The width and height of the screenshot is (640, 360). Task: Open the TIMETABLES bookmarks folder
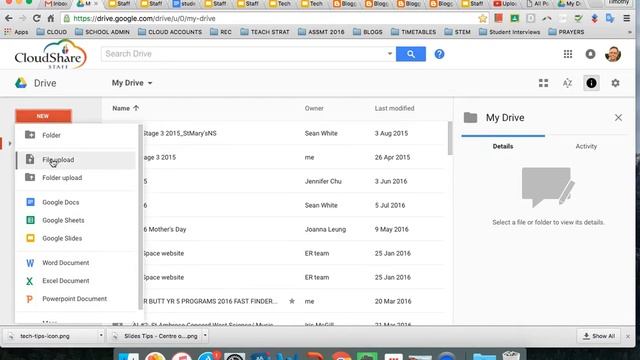coord(413,32)
